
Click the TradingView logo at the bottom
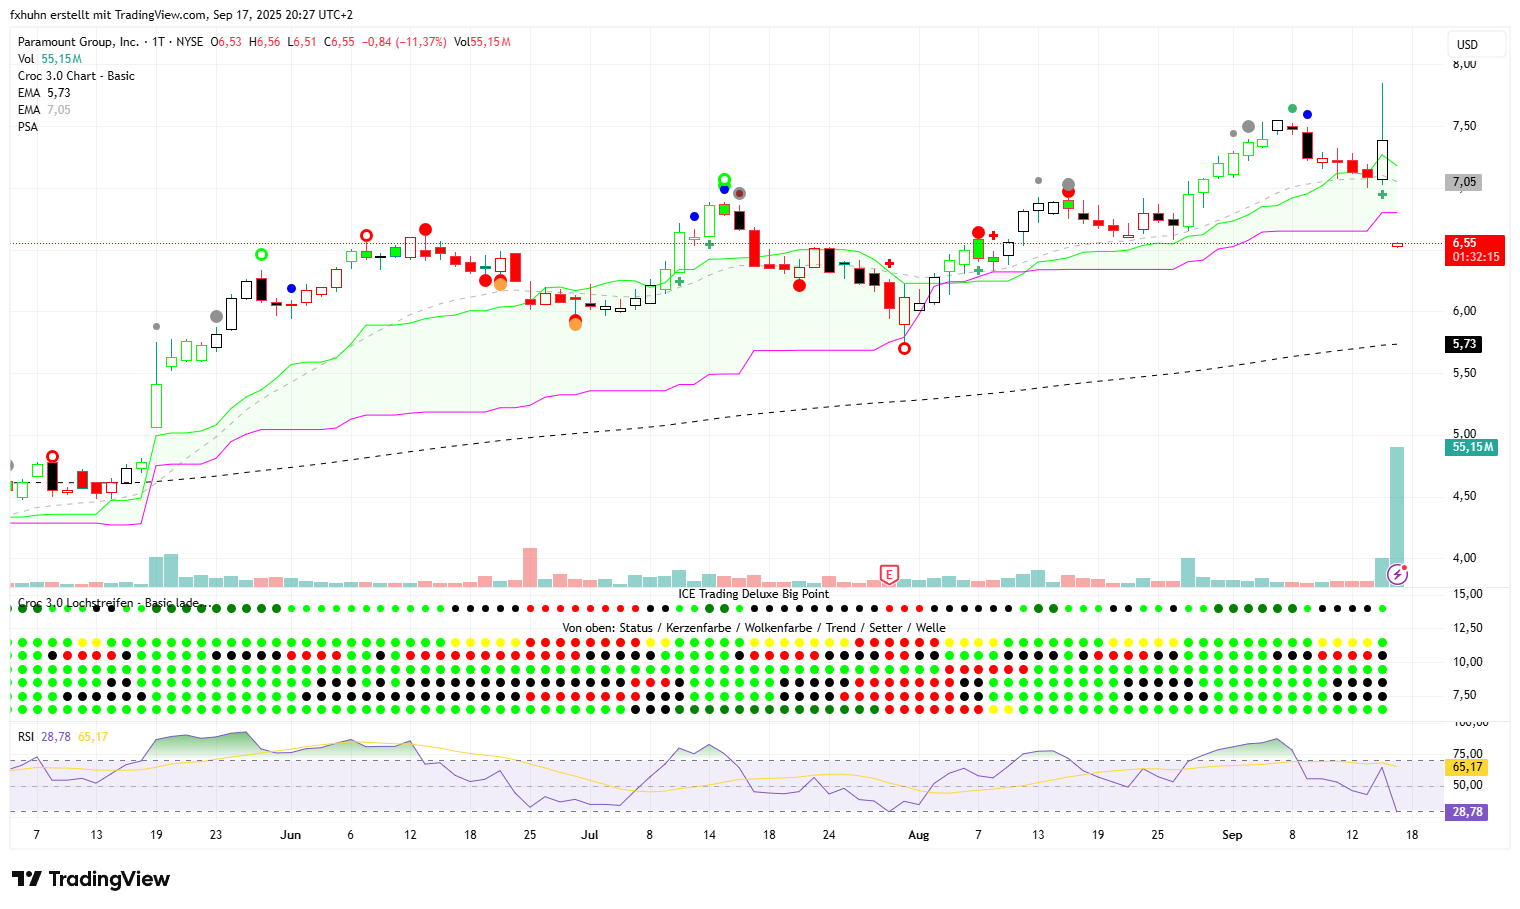91,879
